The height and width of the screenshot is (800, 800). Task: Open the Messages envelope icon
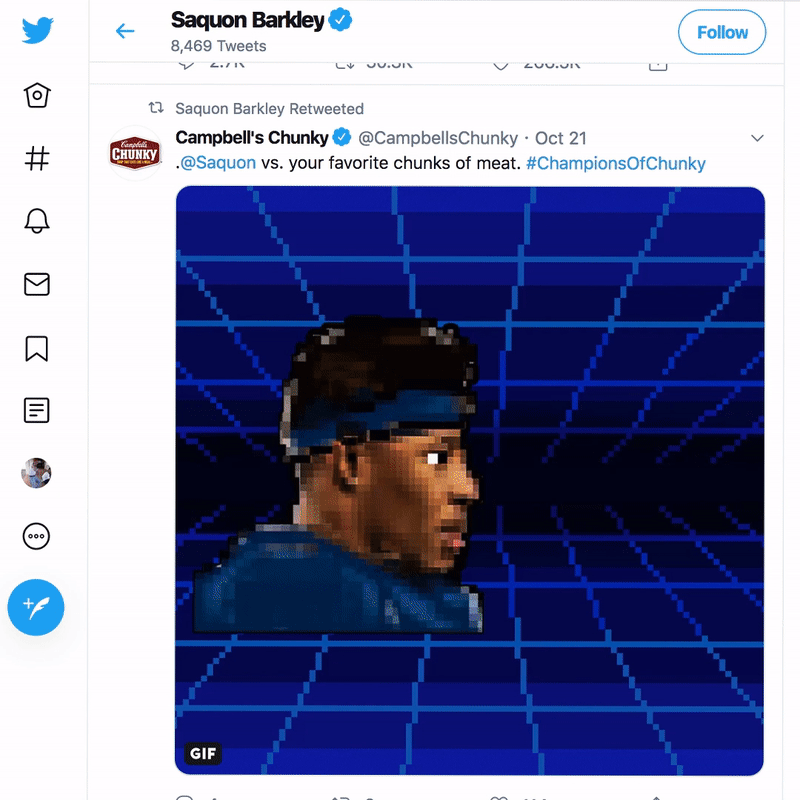tap(37, 284)
